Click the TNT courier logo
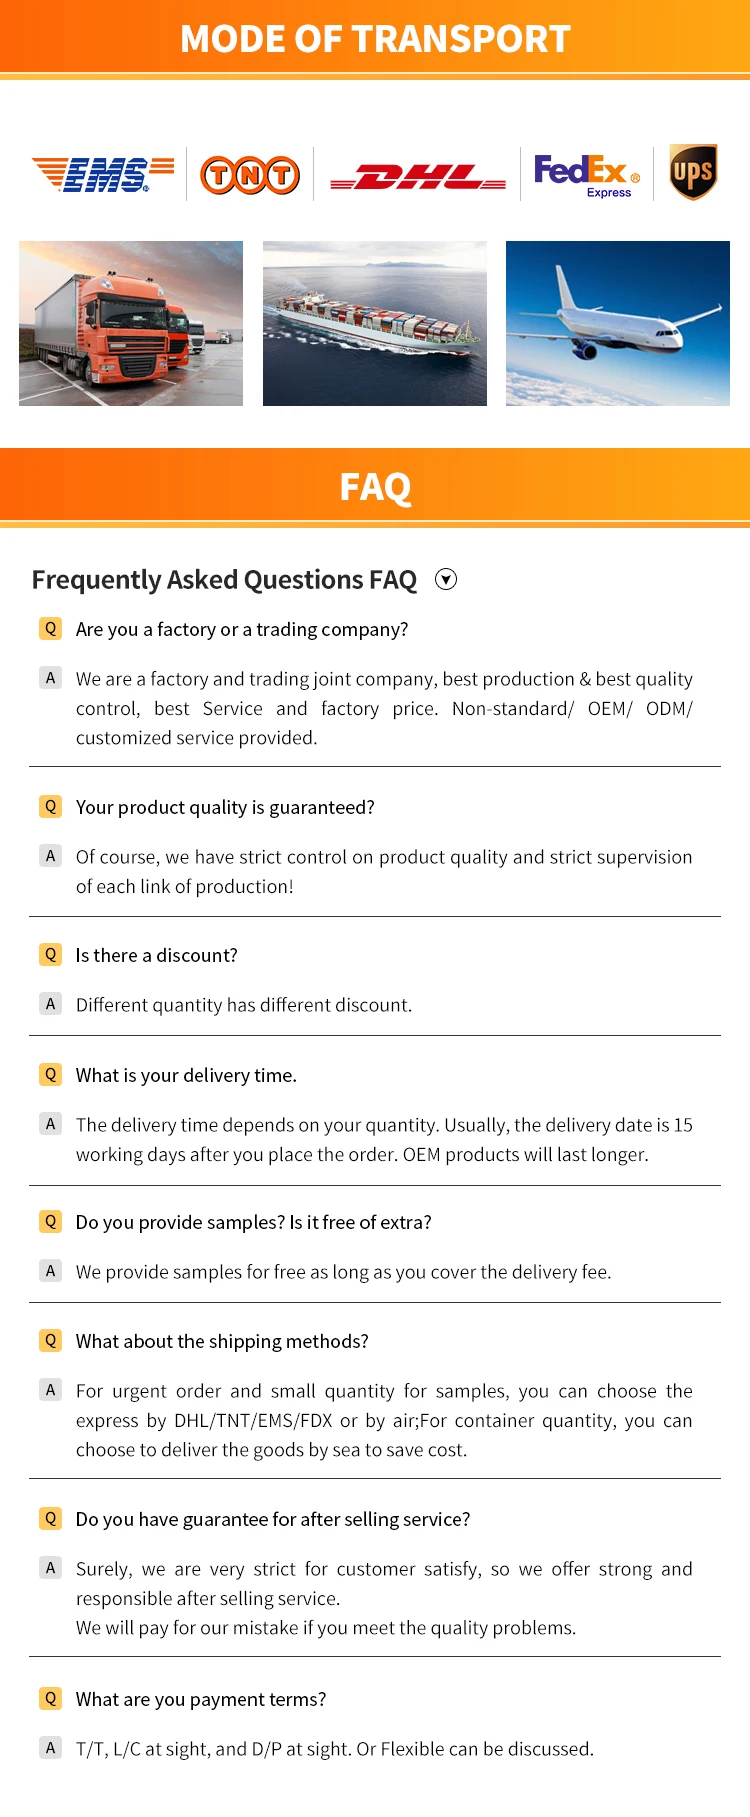This screenshot has width=750, height=1817. tap(250, 175)
